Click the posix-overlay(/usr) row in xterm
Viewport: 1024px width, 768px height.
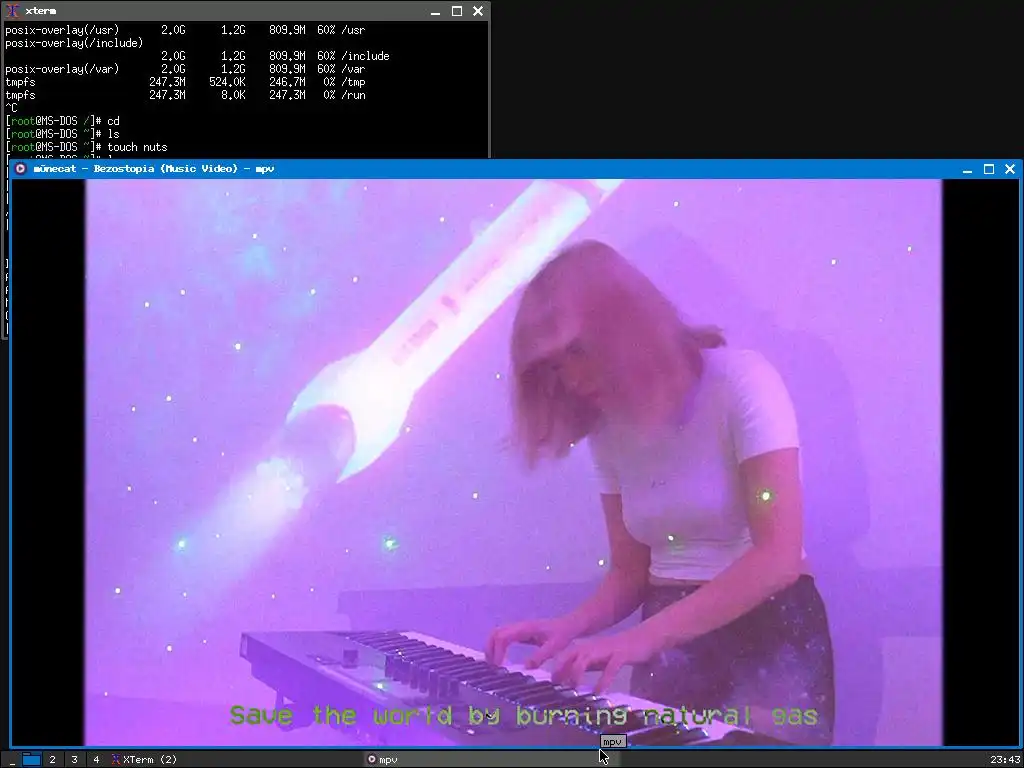[x=185, y=29]
